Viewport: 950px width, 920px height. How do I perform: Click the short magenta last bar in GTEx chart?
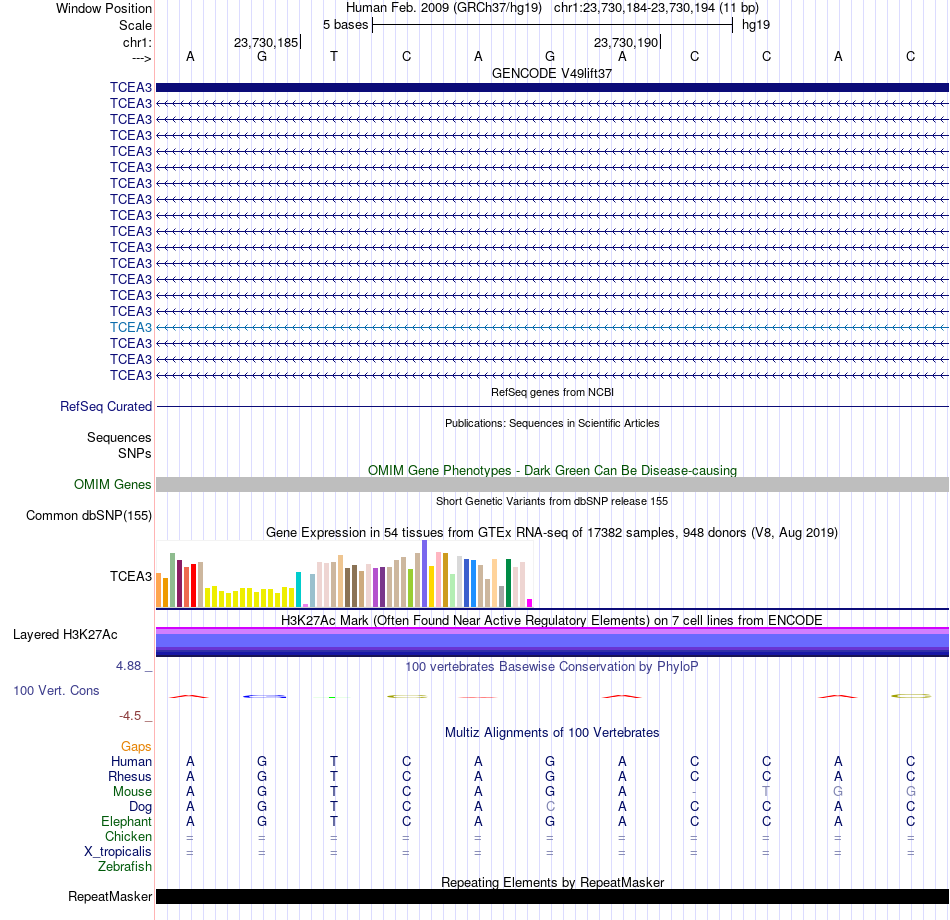530,603
